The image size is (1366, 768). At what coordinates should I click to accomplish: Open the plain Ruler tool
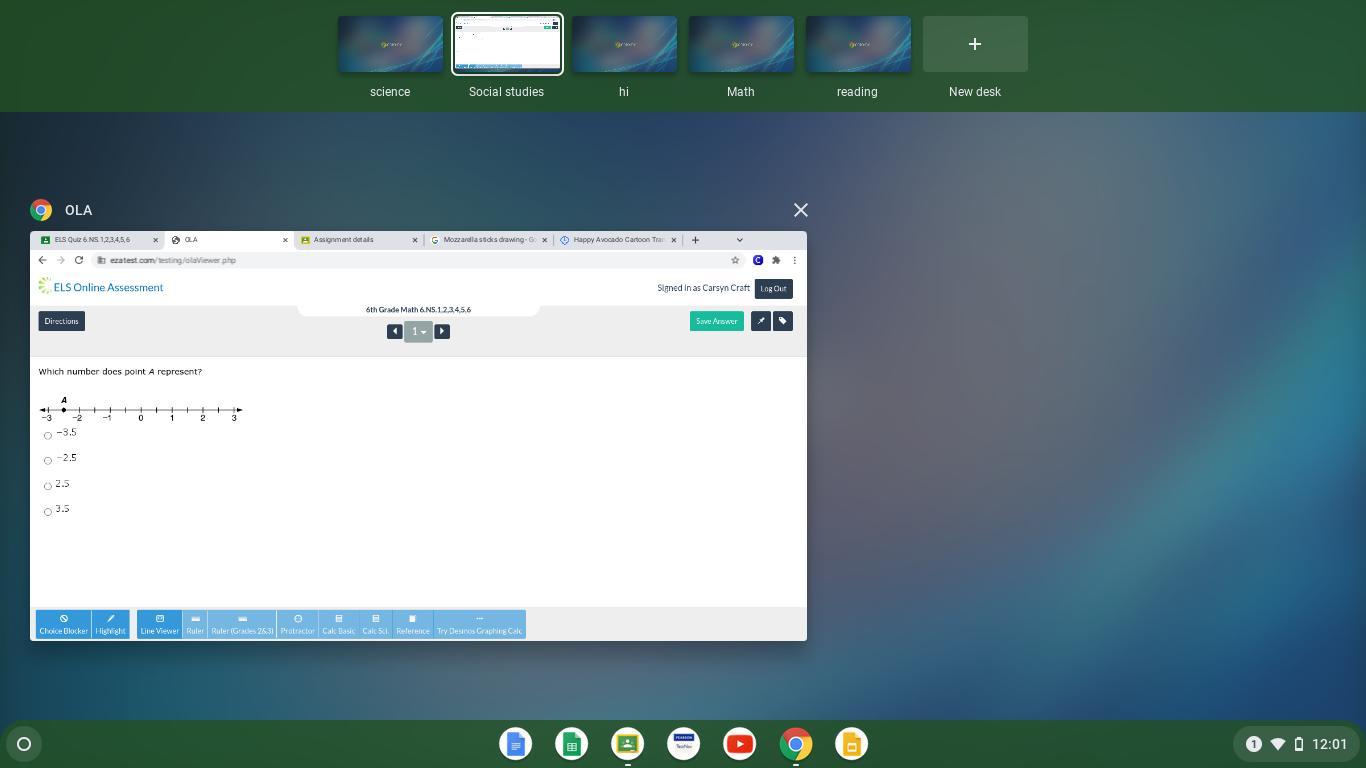point(195,624)
